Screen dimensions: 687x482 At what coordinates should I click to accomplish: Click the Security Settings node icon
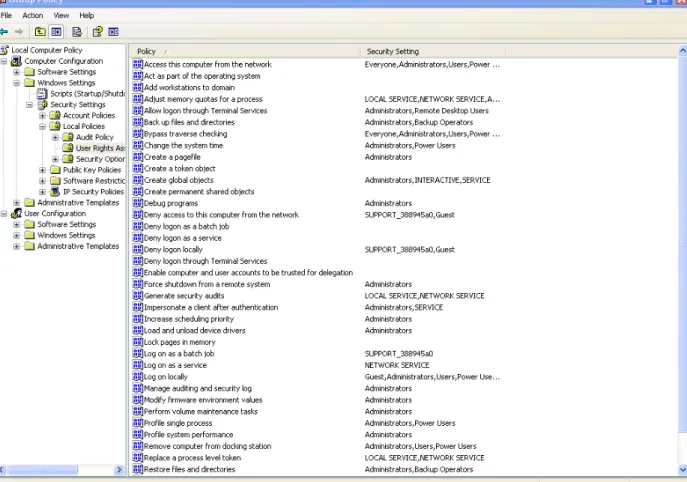tap(42, 104)
